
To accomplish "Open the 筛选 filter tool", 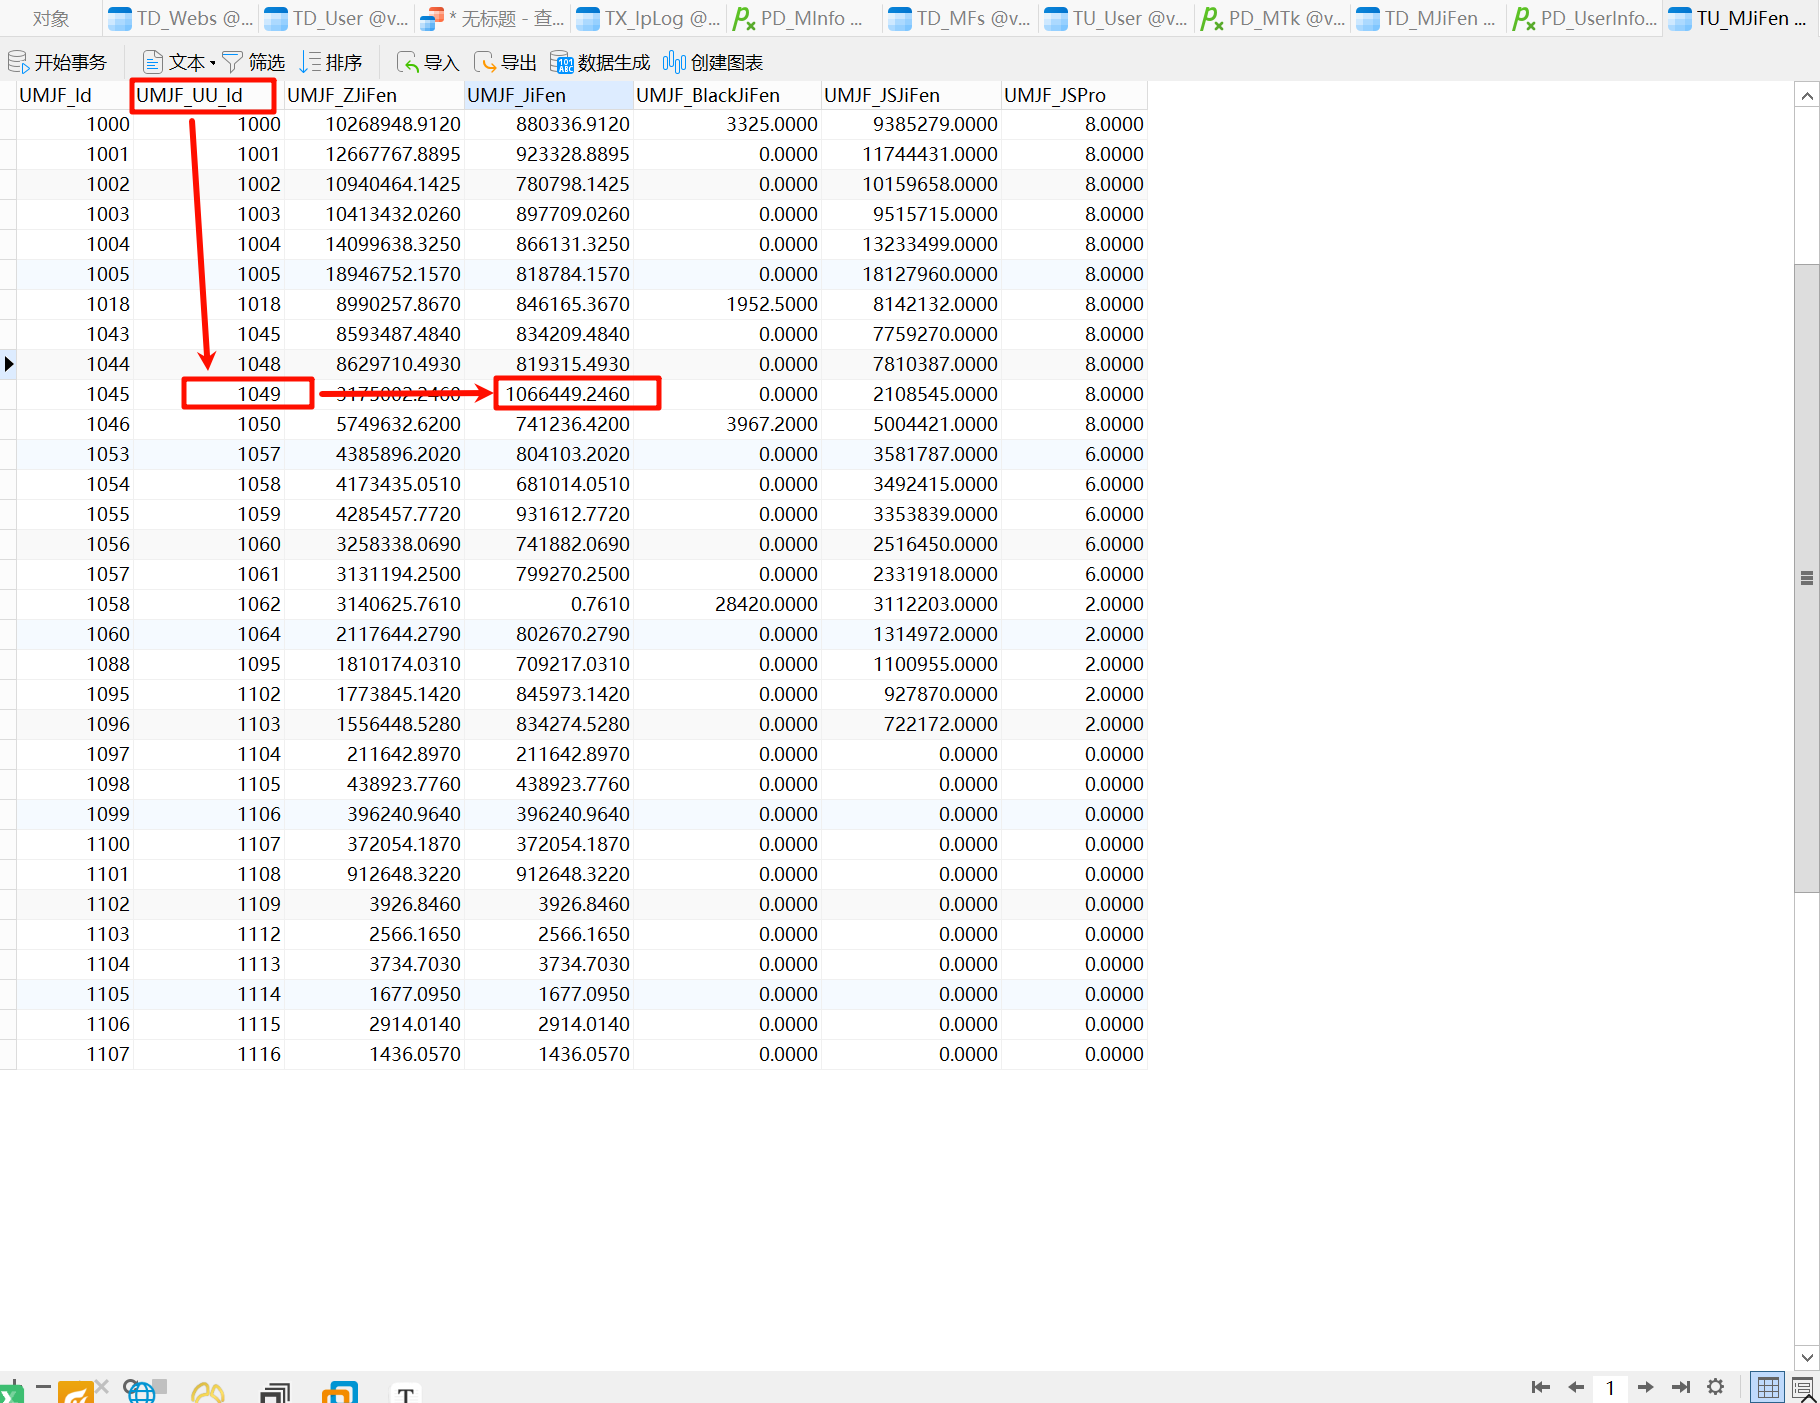I will coord(253,63).
